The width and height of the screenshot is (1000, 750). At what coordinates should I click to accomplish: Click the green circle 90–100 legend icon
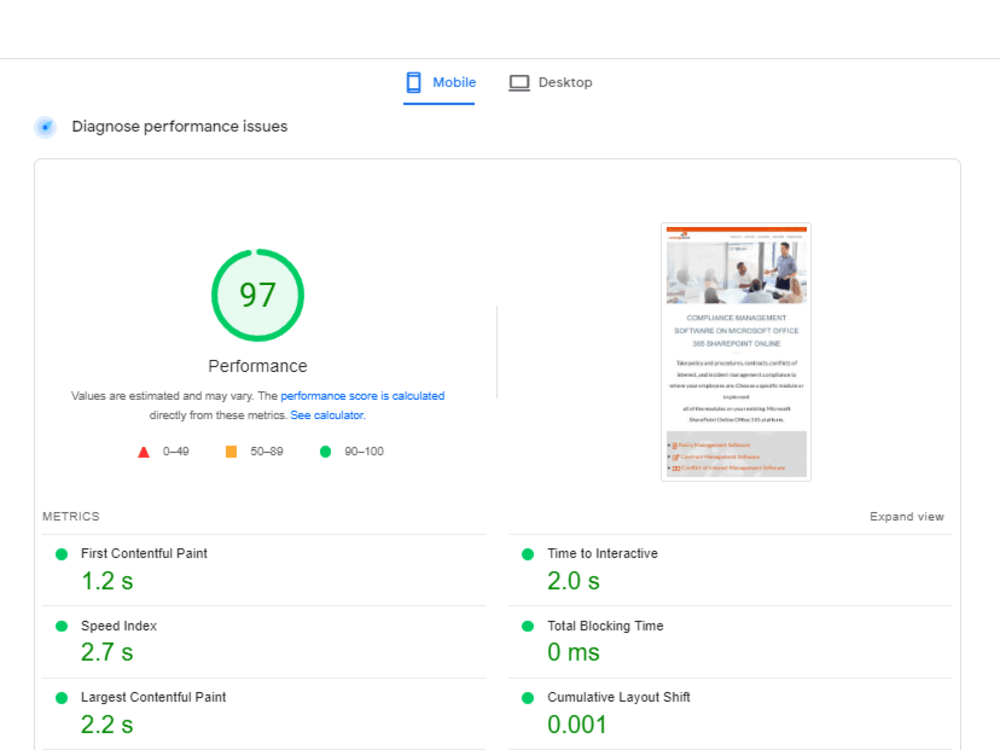pyautogui.click(x=325, y=452)
